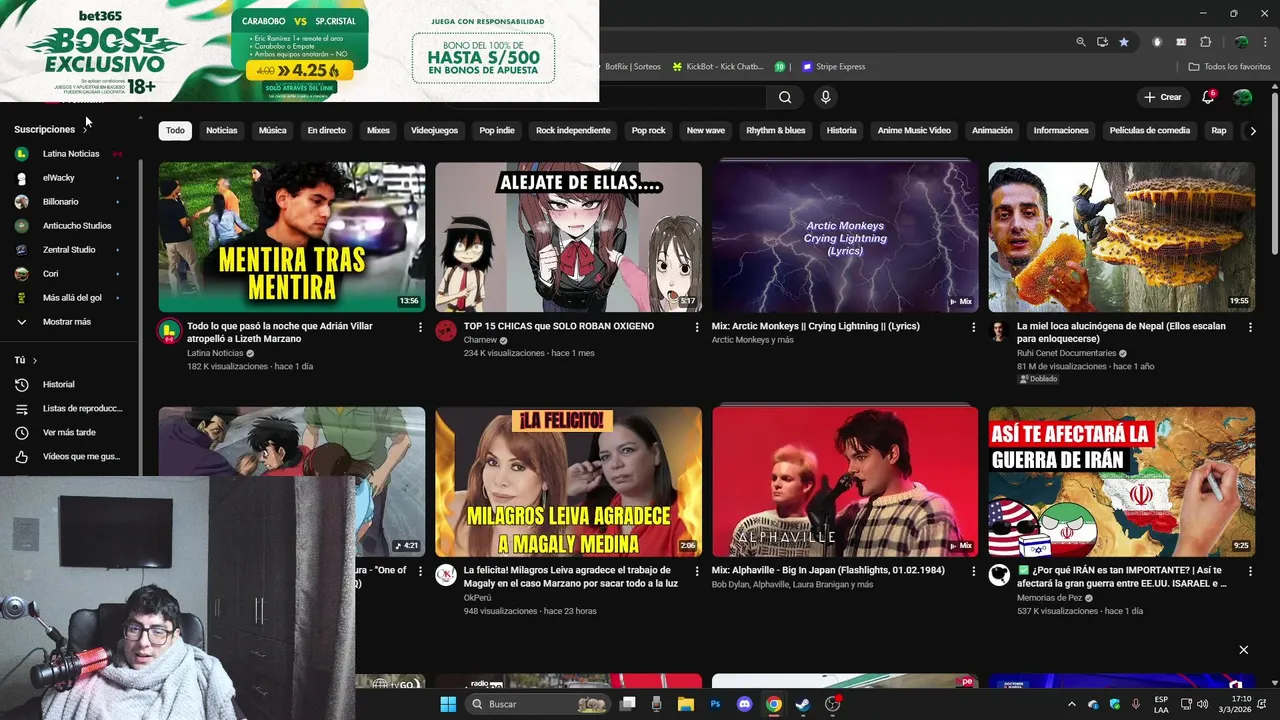Click the Latina Noticias channel avatar by the video
Screen dimensions: 1280x720
169,331
